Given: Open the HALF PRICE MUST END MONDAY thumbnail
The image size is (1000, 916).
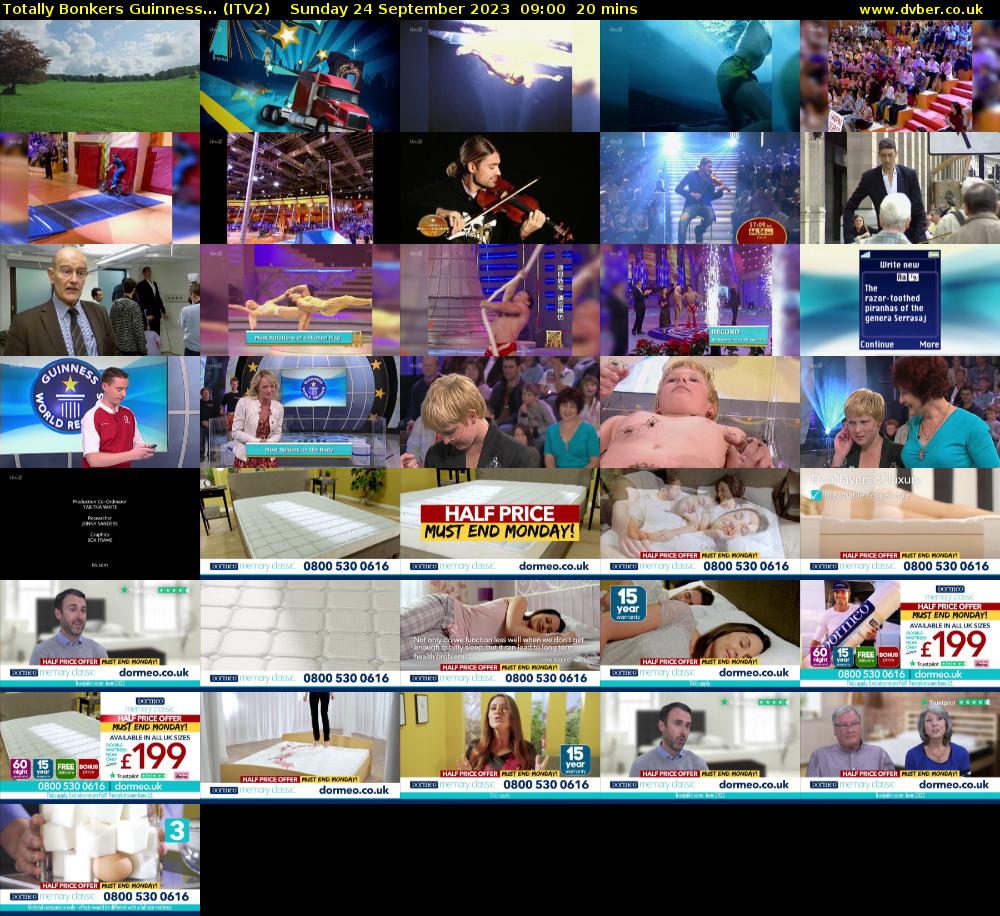Looking at the screenshot, I should (x=500, y=524).
